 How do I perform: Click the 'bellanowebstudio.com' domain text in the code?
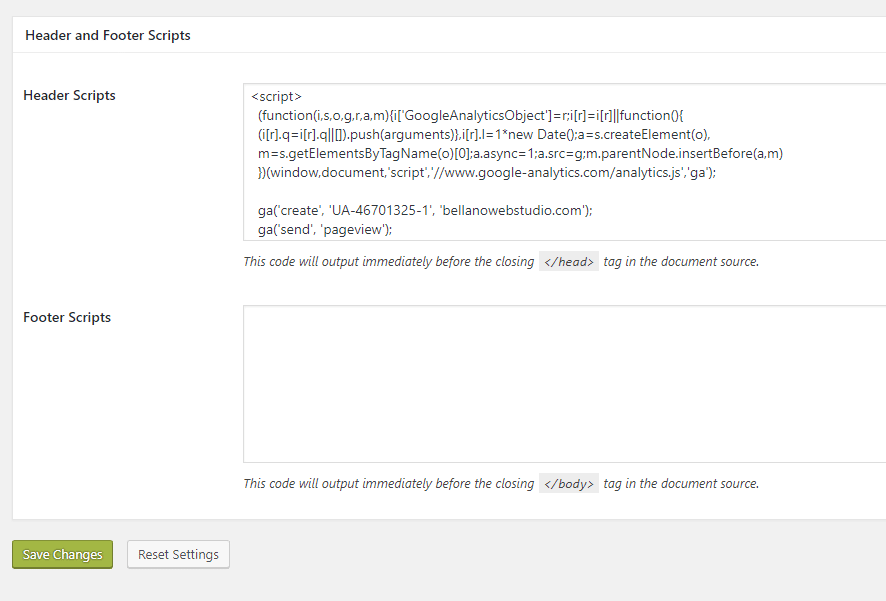click(x=511, y=210)
